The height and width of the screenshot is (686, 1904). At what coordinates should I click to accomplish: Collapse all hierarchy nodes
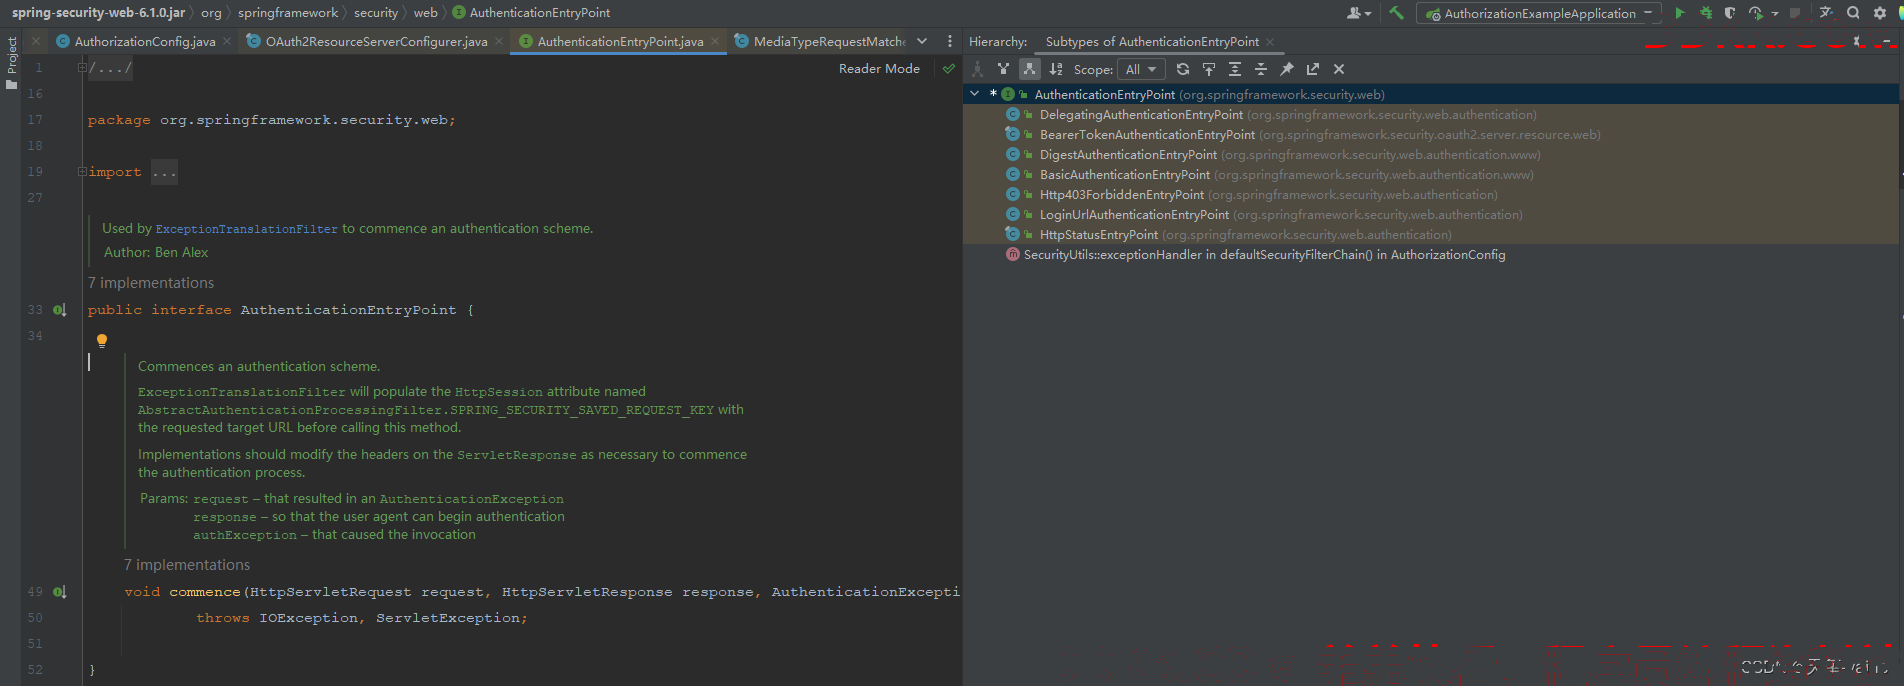[1261, 69]
